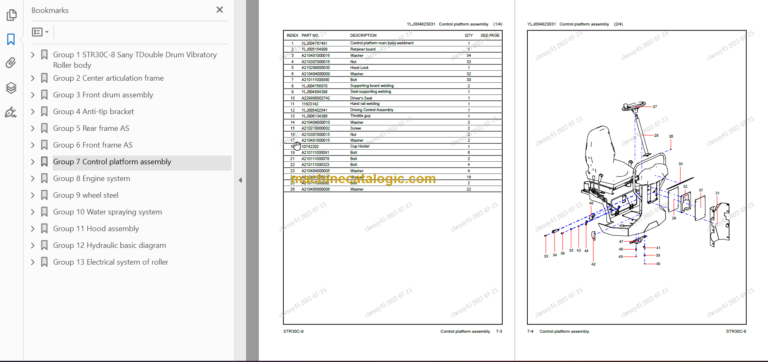Expand the Group 10 Water spraying system bookmark
This screenshot has width=768, height=362.
[x=33, y=212]
